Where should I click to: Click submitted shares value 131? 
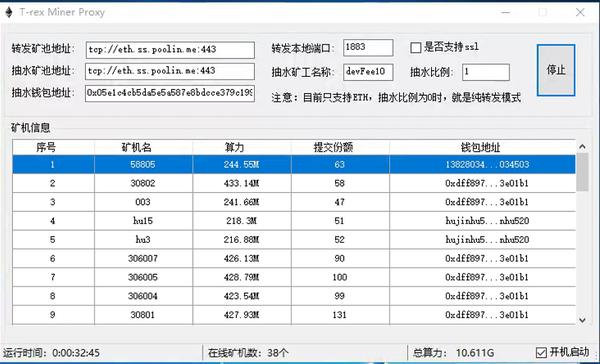coord(339,315)
